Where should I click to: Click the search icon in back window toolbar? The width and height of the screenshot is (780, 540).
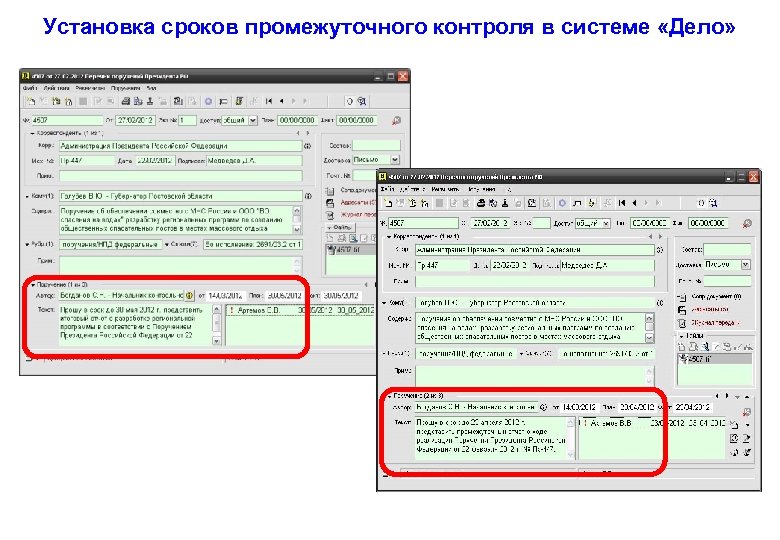pos(362,101)
